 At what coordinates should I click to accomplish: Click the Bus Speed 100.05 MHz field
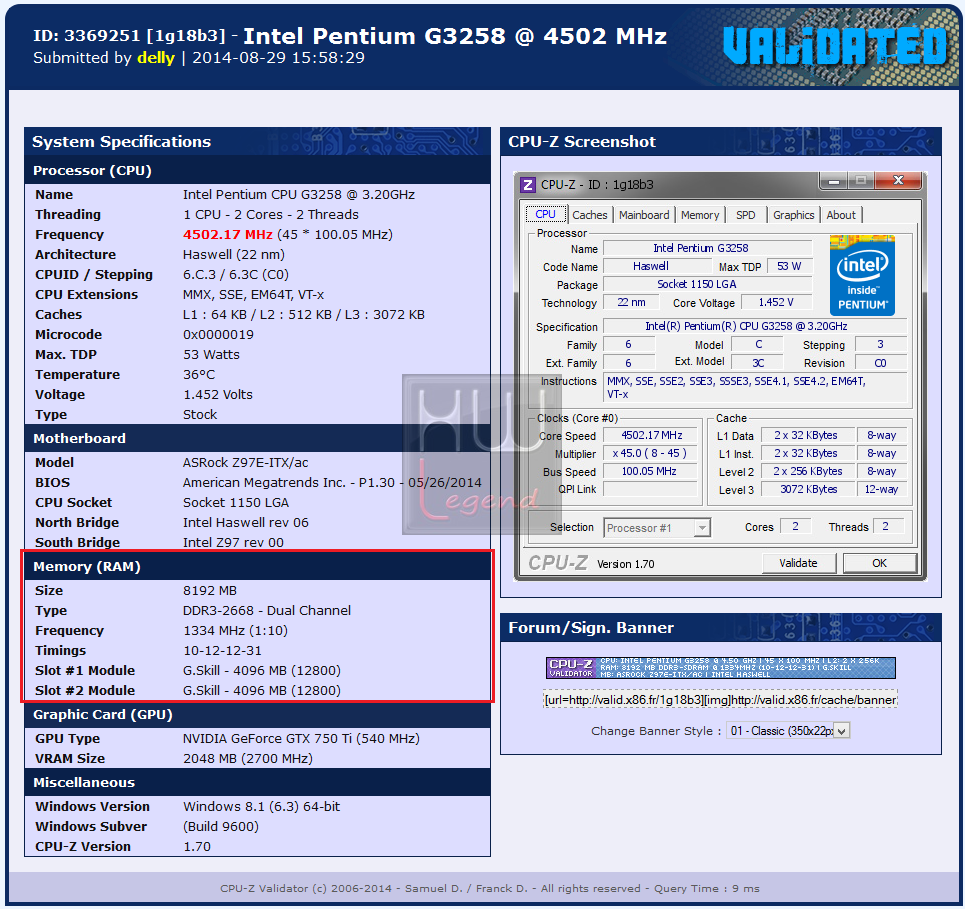[650, 471]
